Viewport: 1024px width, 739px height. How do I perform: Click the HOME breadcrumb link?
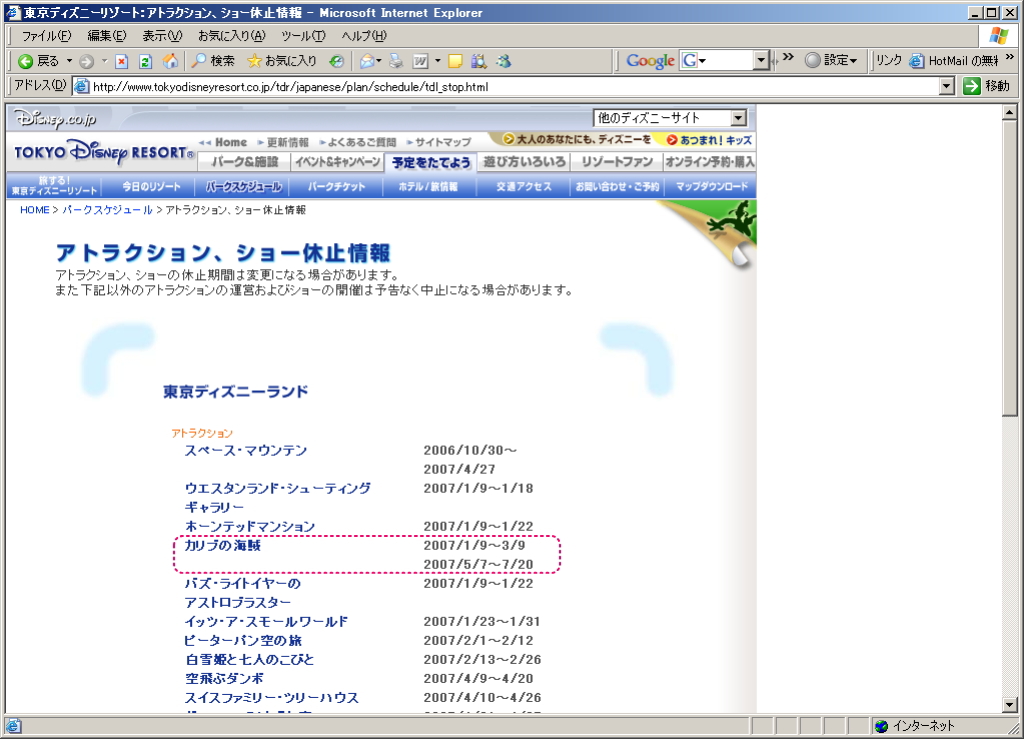coord(35,210)
